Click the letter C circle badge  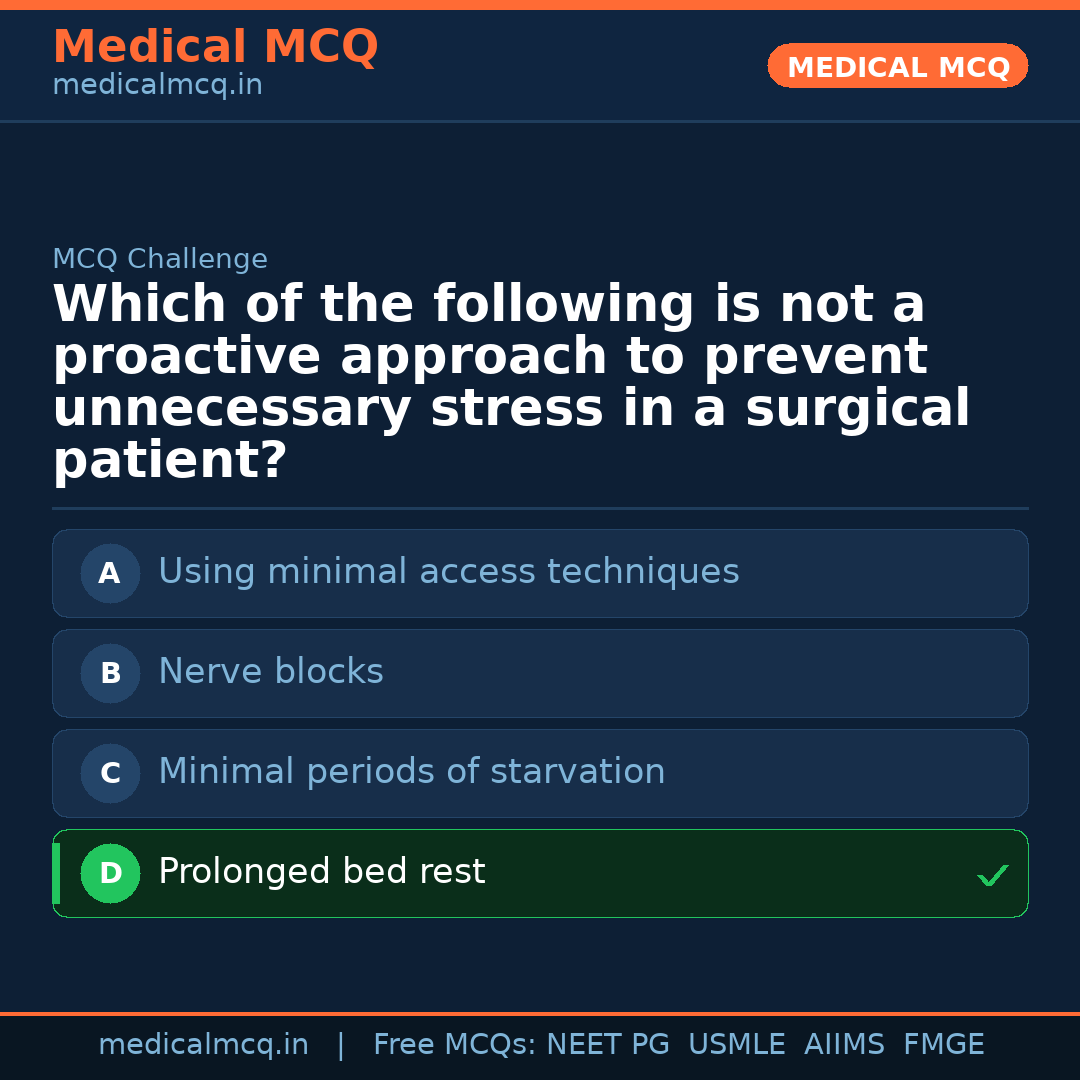point(110,774)
